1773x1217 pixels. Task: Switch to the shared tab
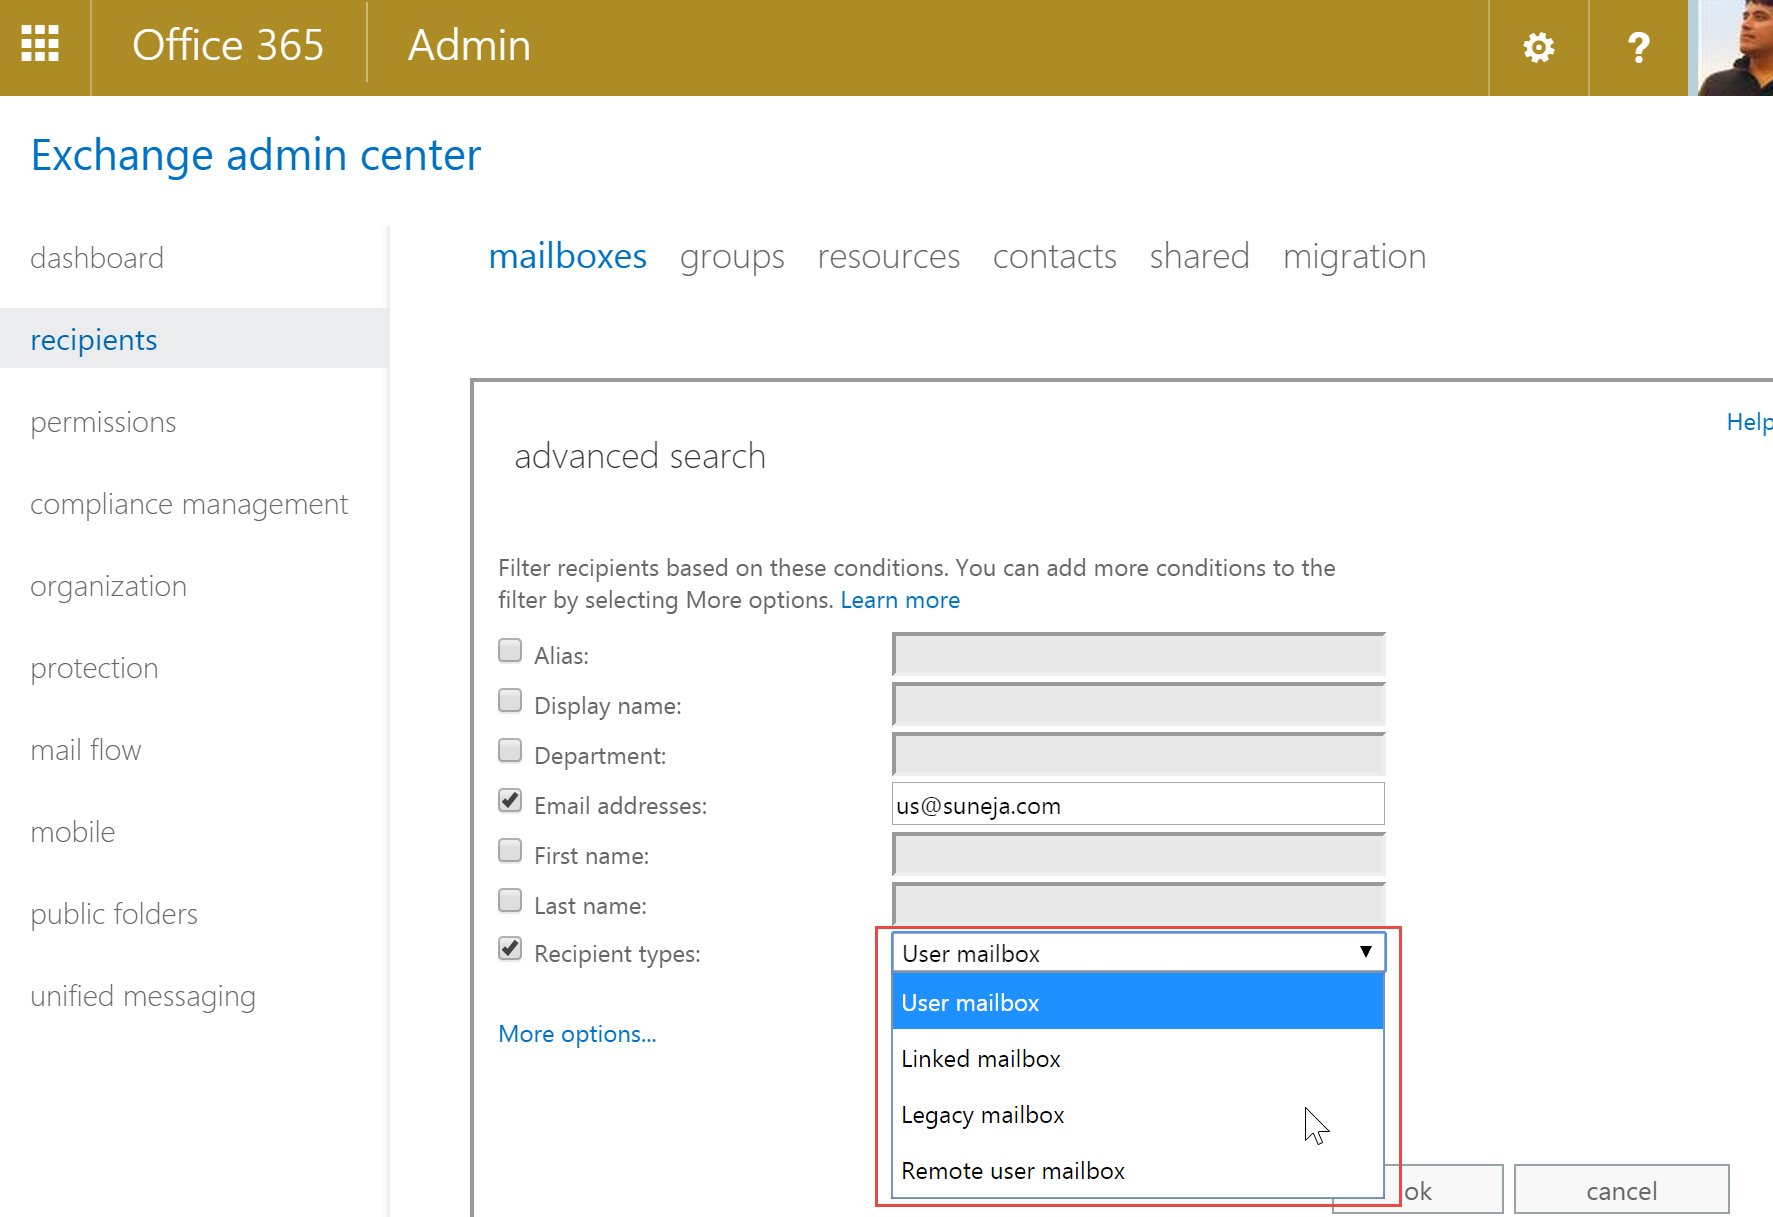click(x=1199, y=256)
